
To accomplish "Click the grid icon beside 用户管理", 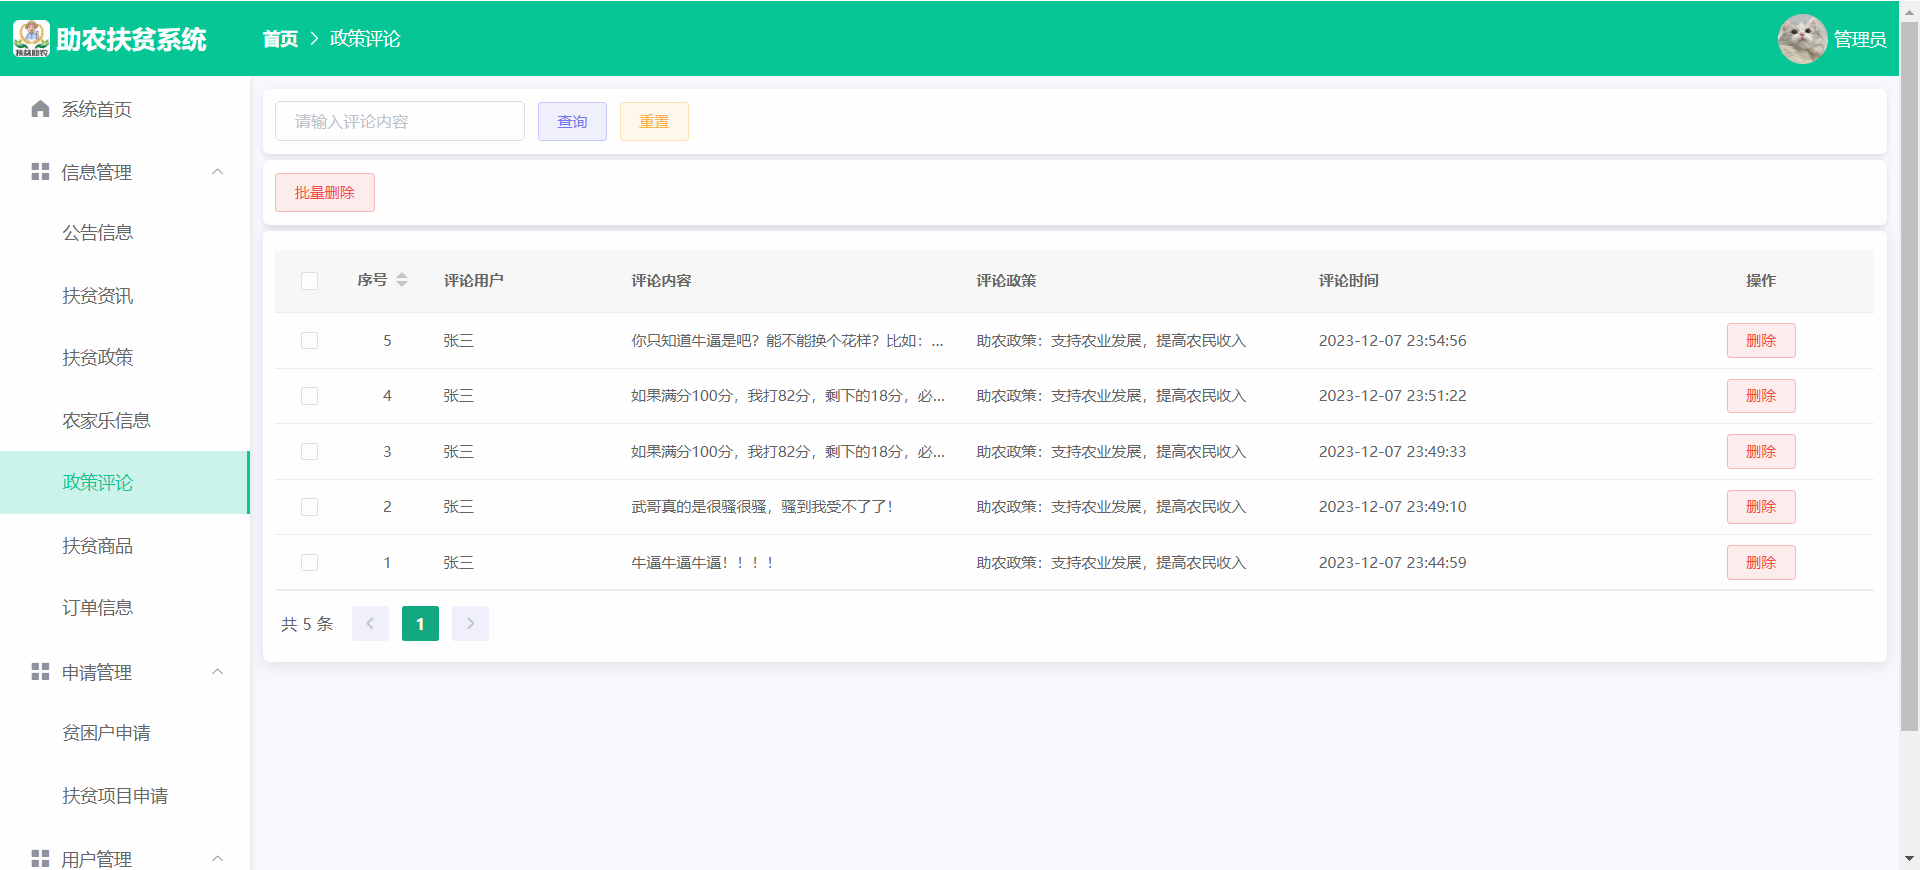I will pyautogui.click(x=40, y=858).
